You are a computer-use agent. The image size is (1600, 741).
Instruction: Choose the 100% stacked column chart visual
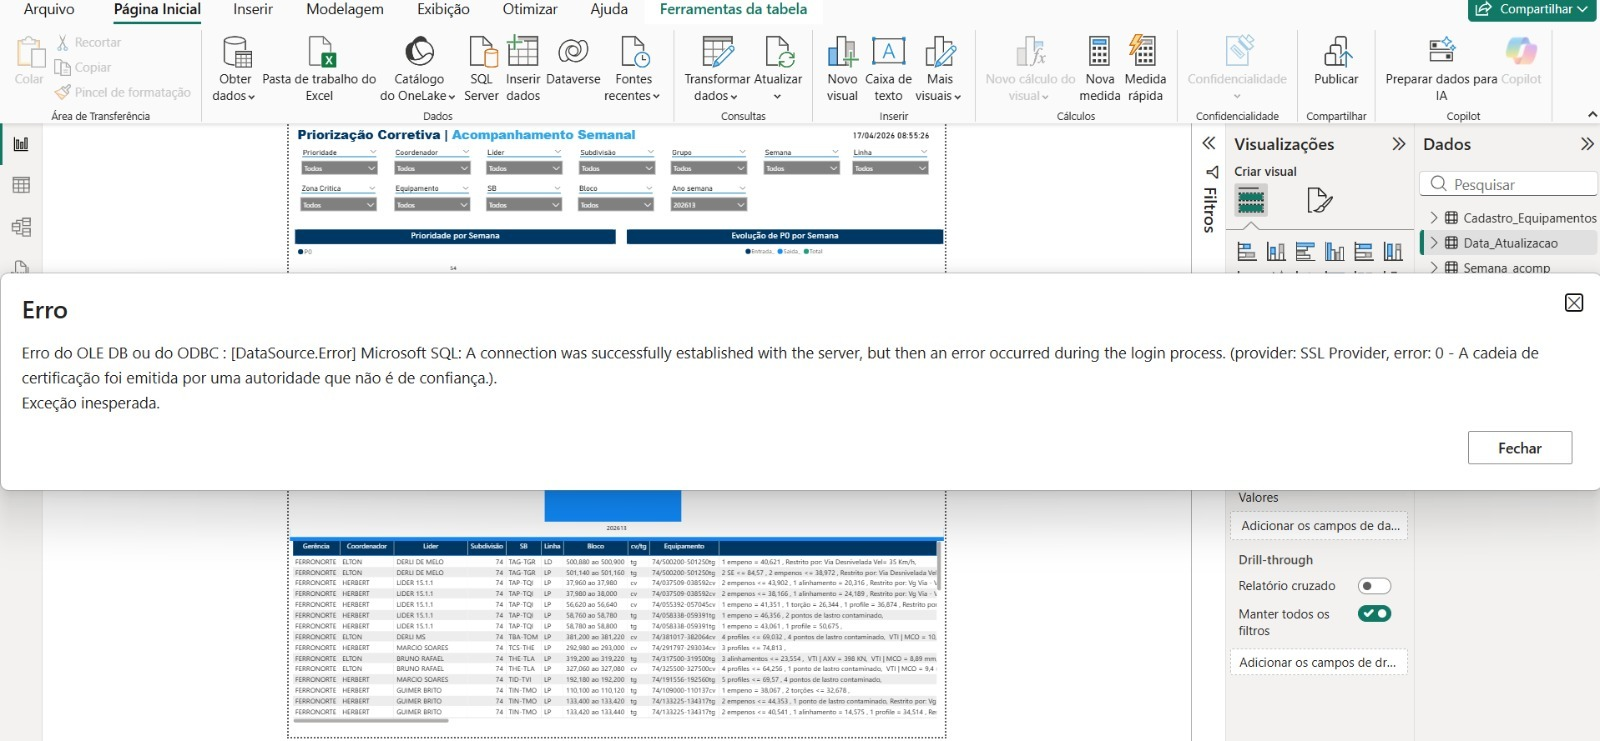click(1392, 252)
